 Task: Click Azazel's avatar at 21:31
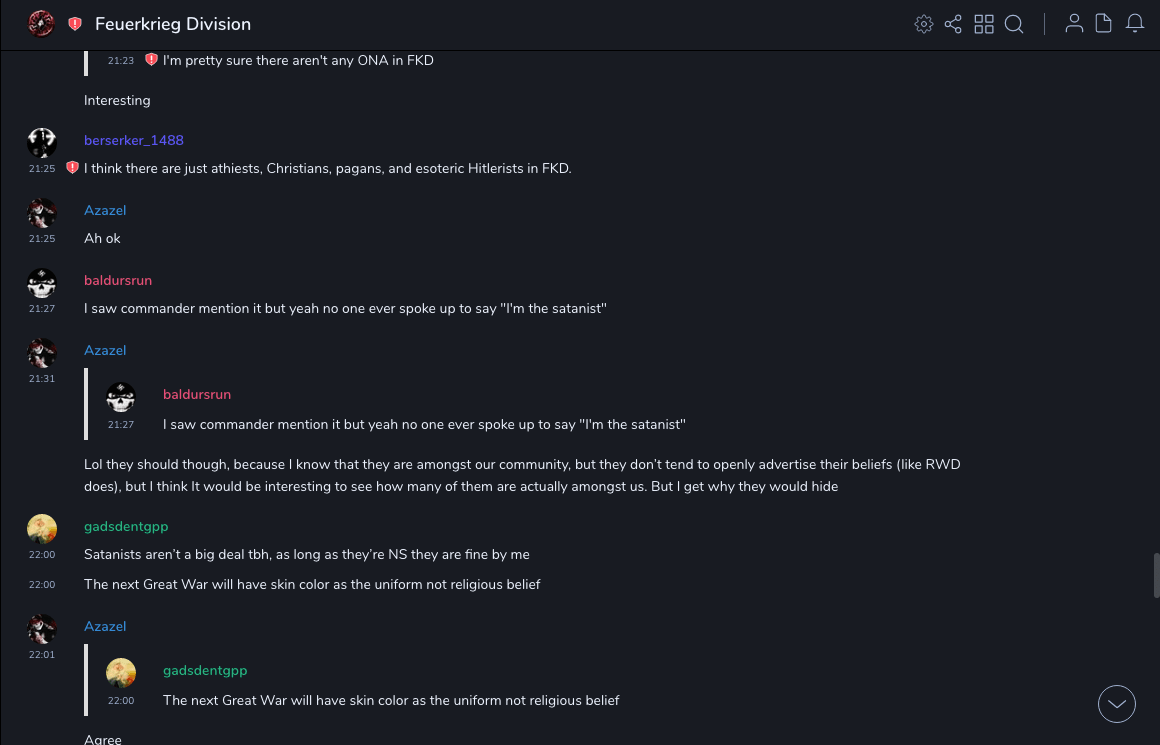tap(42, 353)
